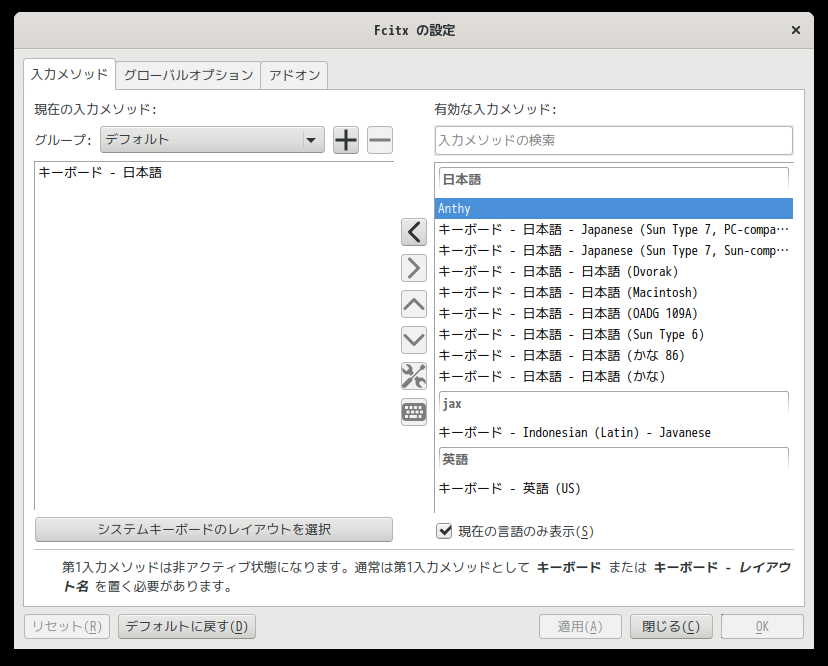Select Japanese (Sun Type 7, Sun-comp… entry

click(614, 251)
